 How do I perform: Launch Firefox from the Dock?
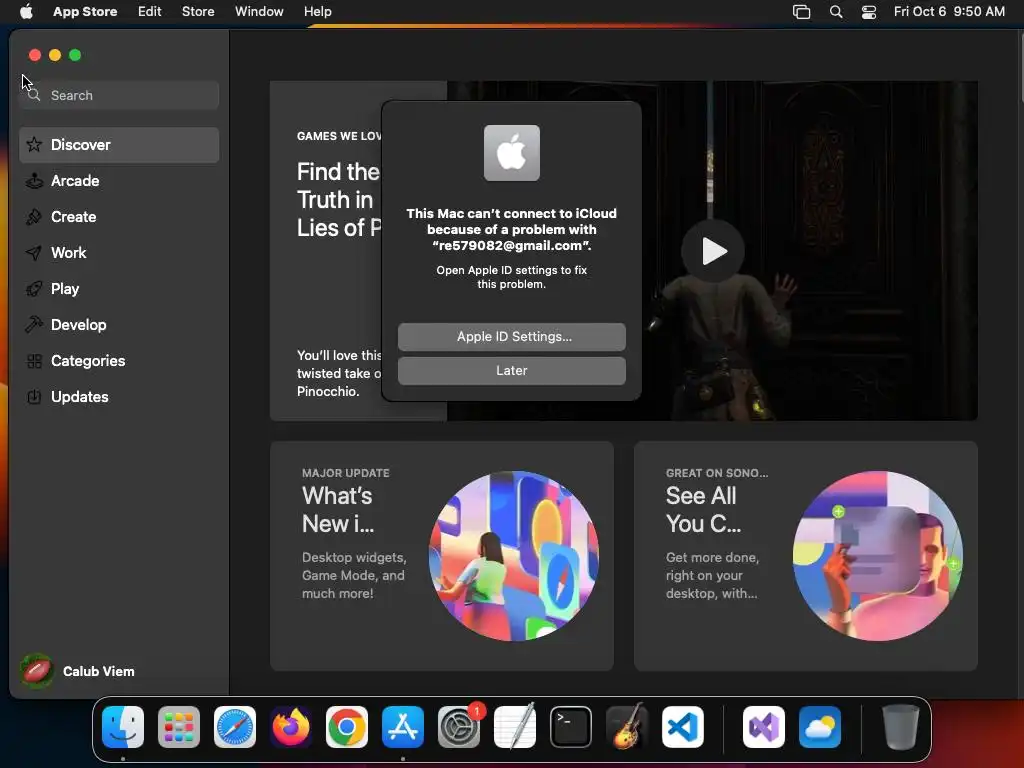[x=291, y=727]
